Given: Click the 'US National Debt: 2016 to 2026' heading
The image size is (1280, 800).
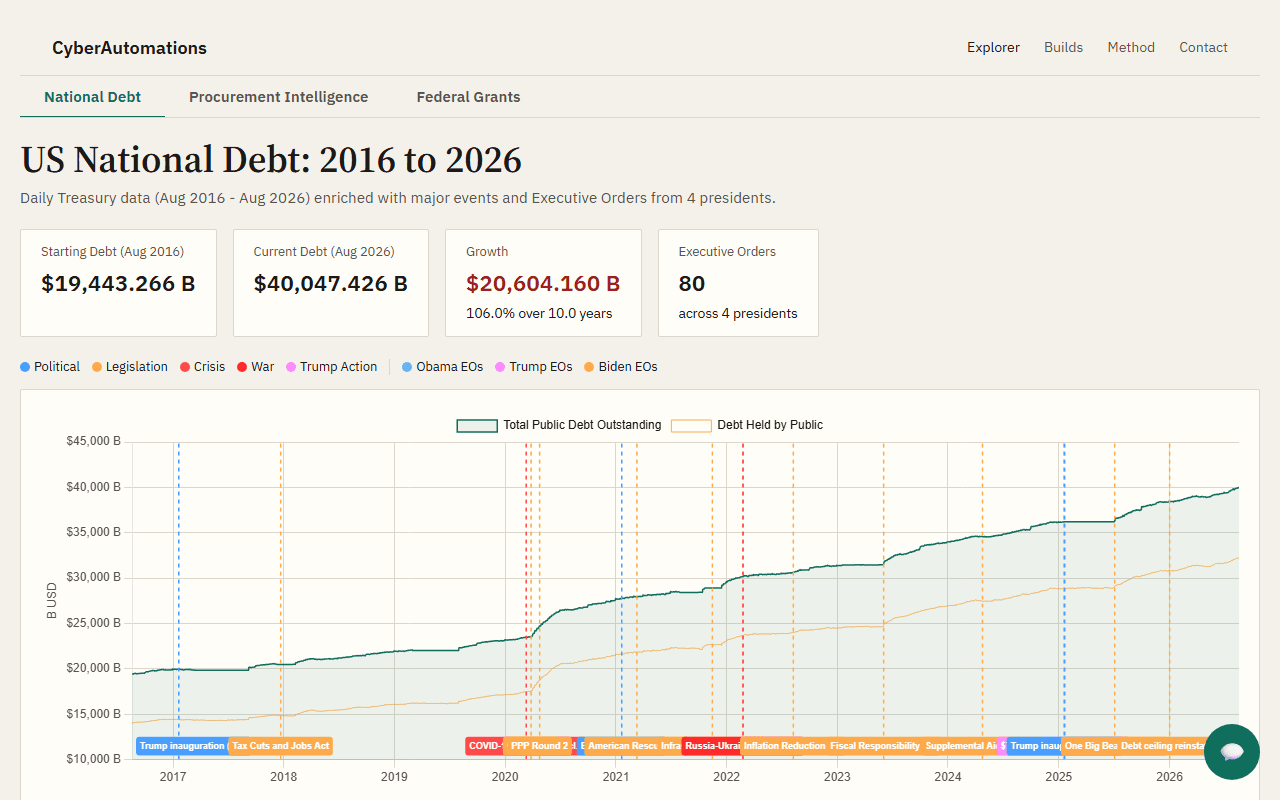Looking at the screenshot, I should (271, 160).
